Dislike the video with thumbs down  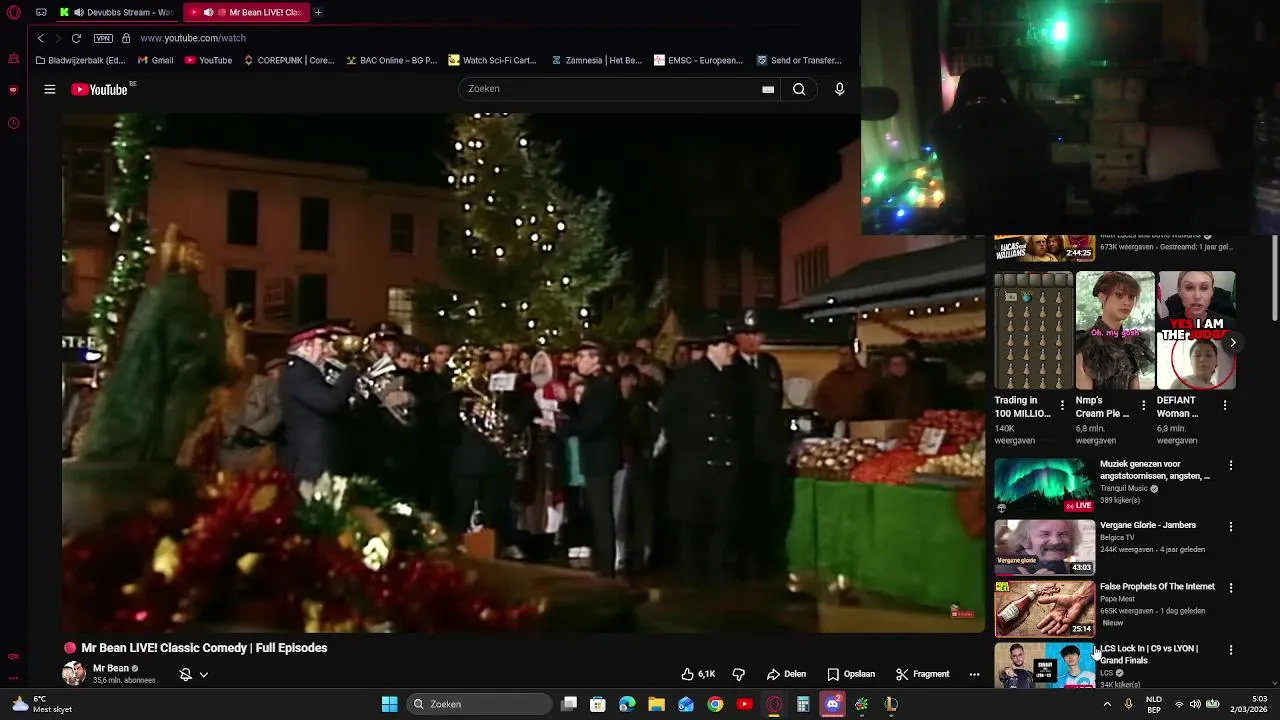pos(739,674)
